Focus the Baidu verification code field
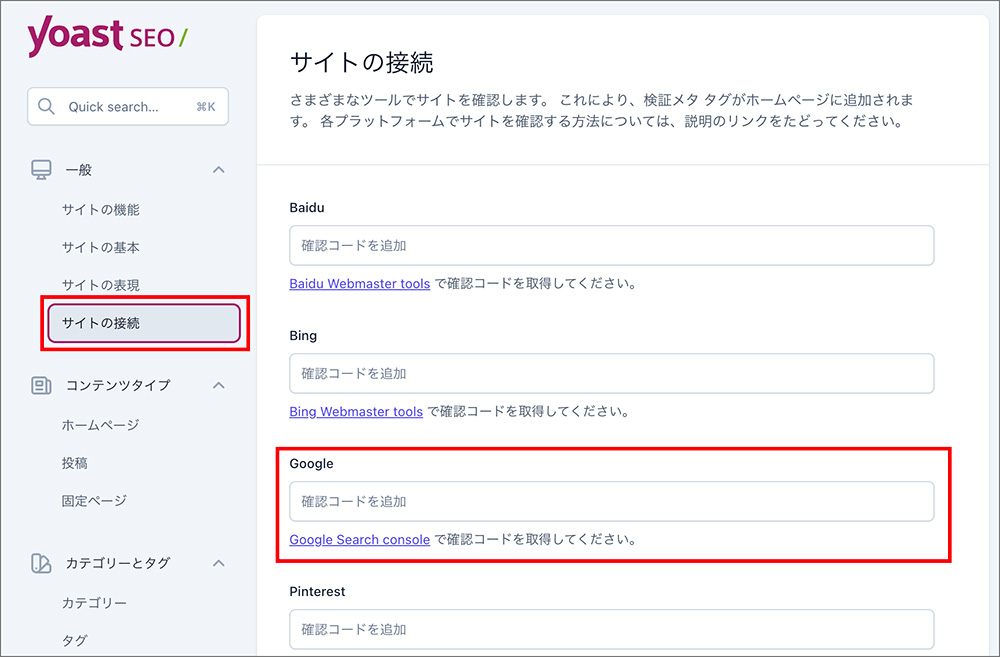This screenshot has height=657, width=1000. [612, 246]
